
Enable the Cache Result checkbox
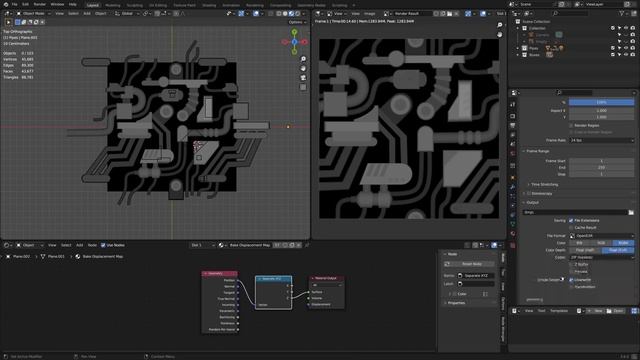(571, 227)
